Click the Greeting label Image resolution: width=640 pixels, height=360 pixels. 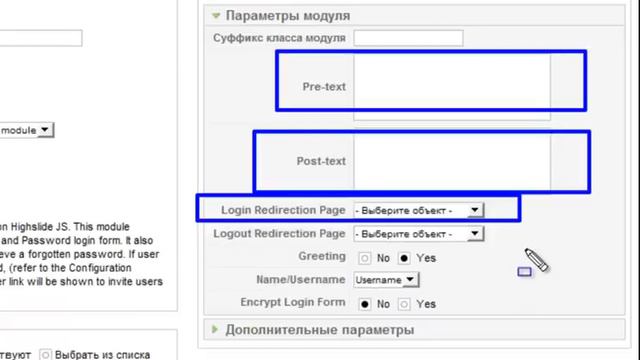pos(322,256)
